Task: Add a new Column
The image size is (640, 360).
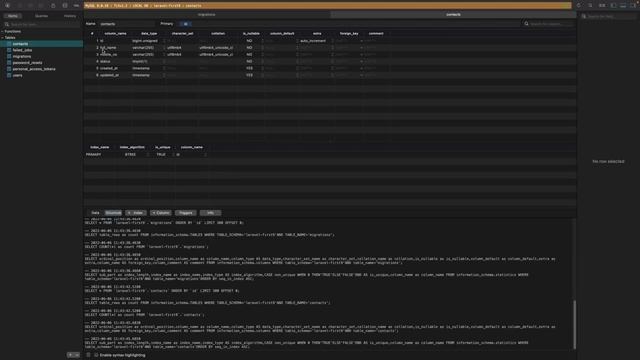Action: point(161,213)
